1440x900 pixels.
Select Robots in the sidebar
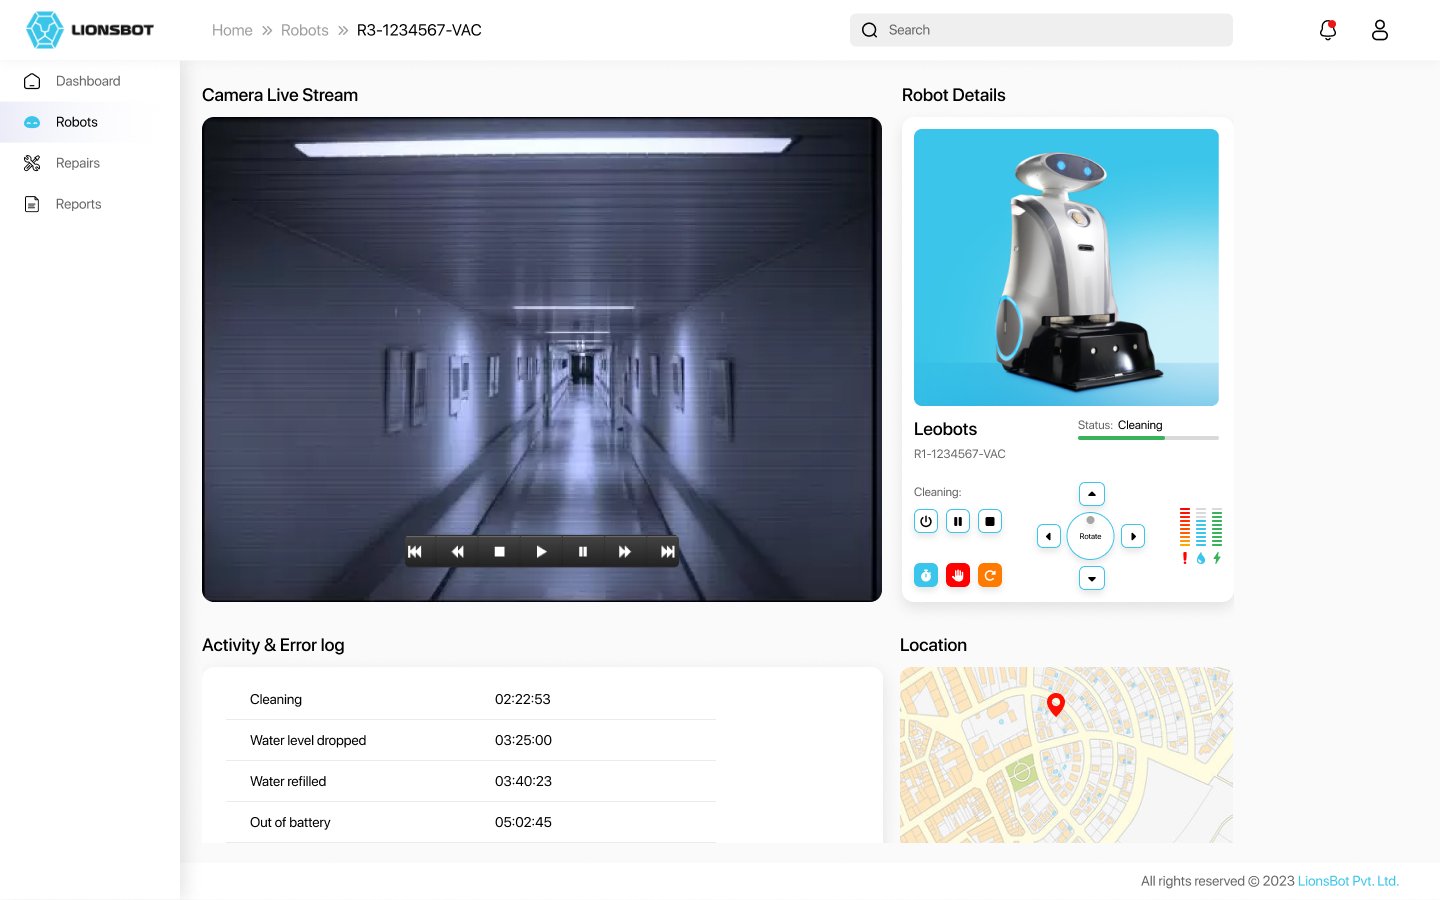click(x=90, y=122)
